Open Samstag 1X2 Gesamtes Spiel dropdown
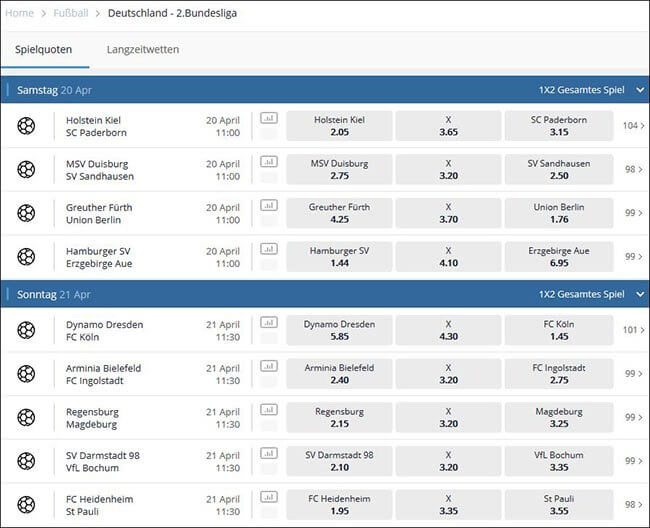This screenshot has height=528, width=650. 592,90
